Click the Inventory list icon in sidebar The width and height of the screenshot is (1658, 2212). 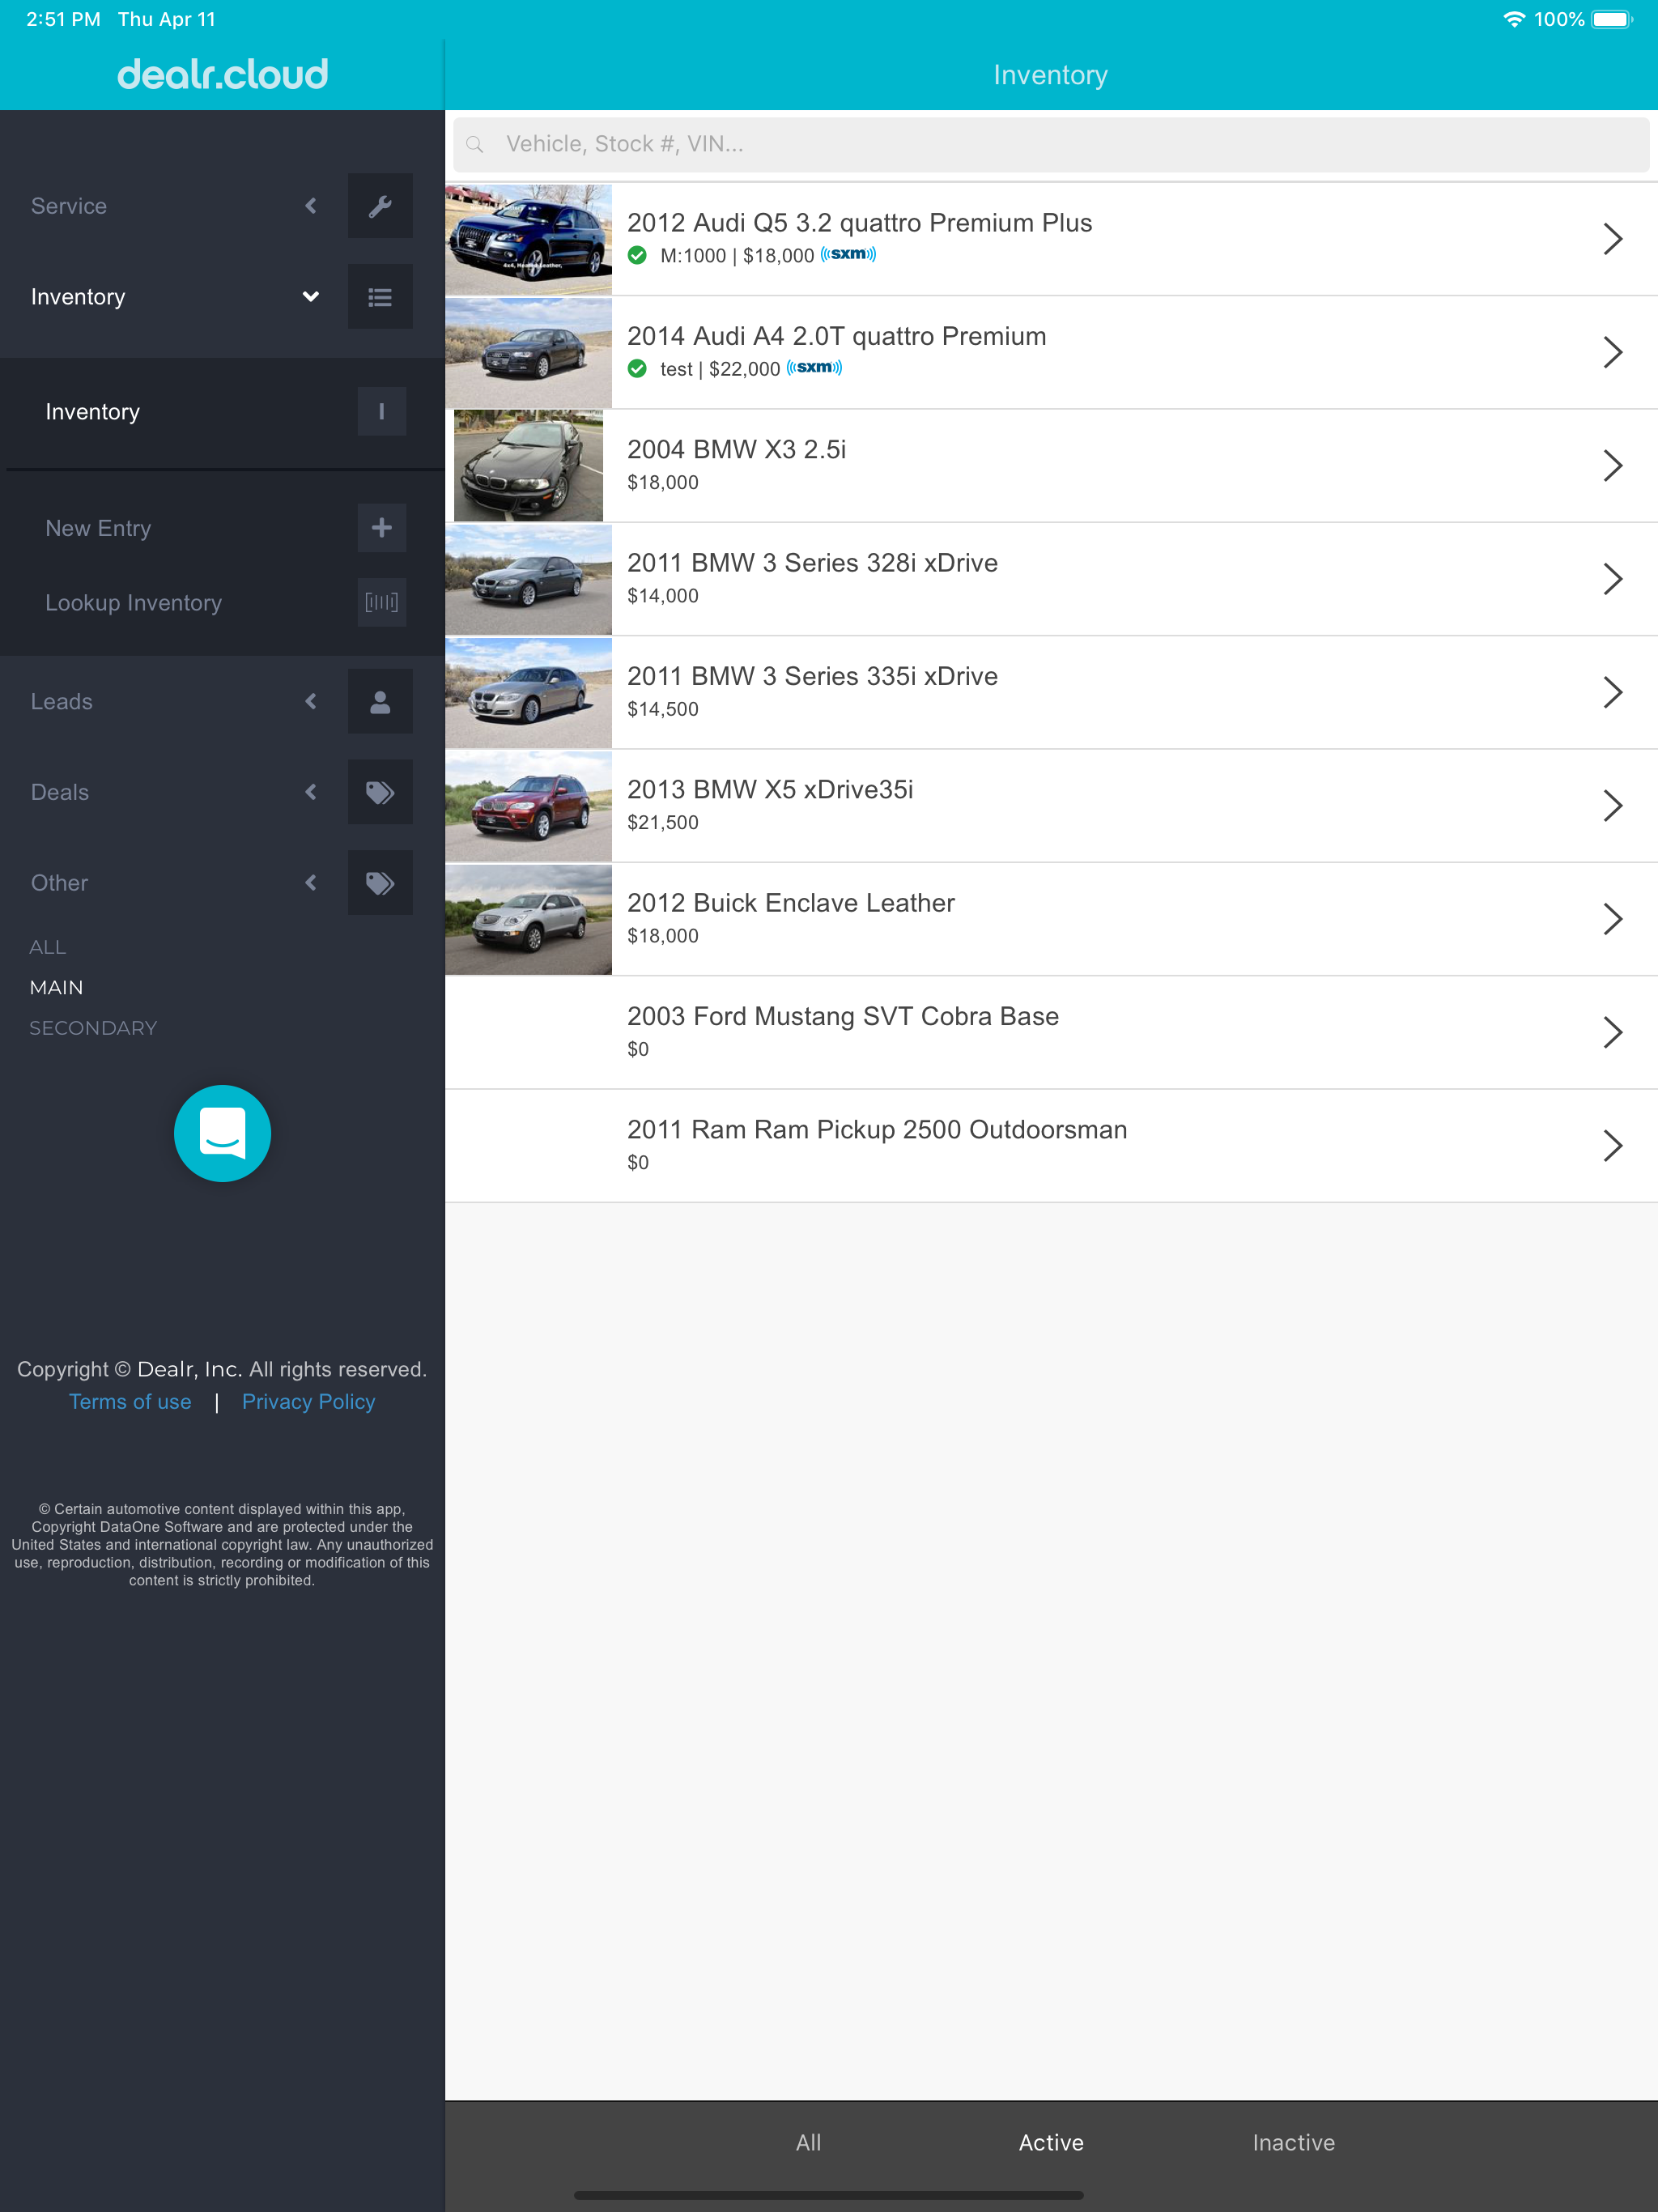point(380,297)
